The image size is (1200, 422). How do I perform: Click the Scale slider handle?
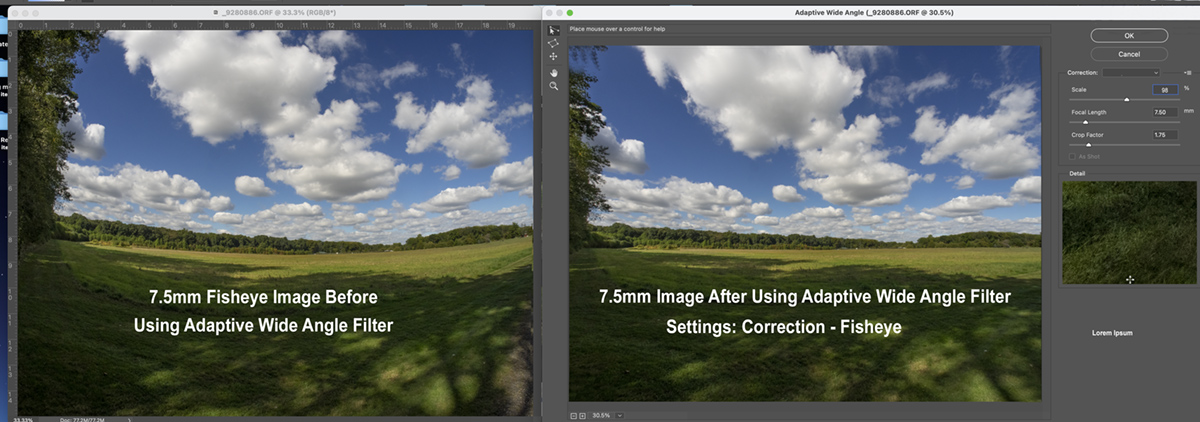point(1127,100)
